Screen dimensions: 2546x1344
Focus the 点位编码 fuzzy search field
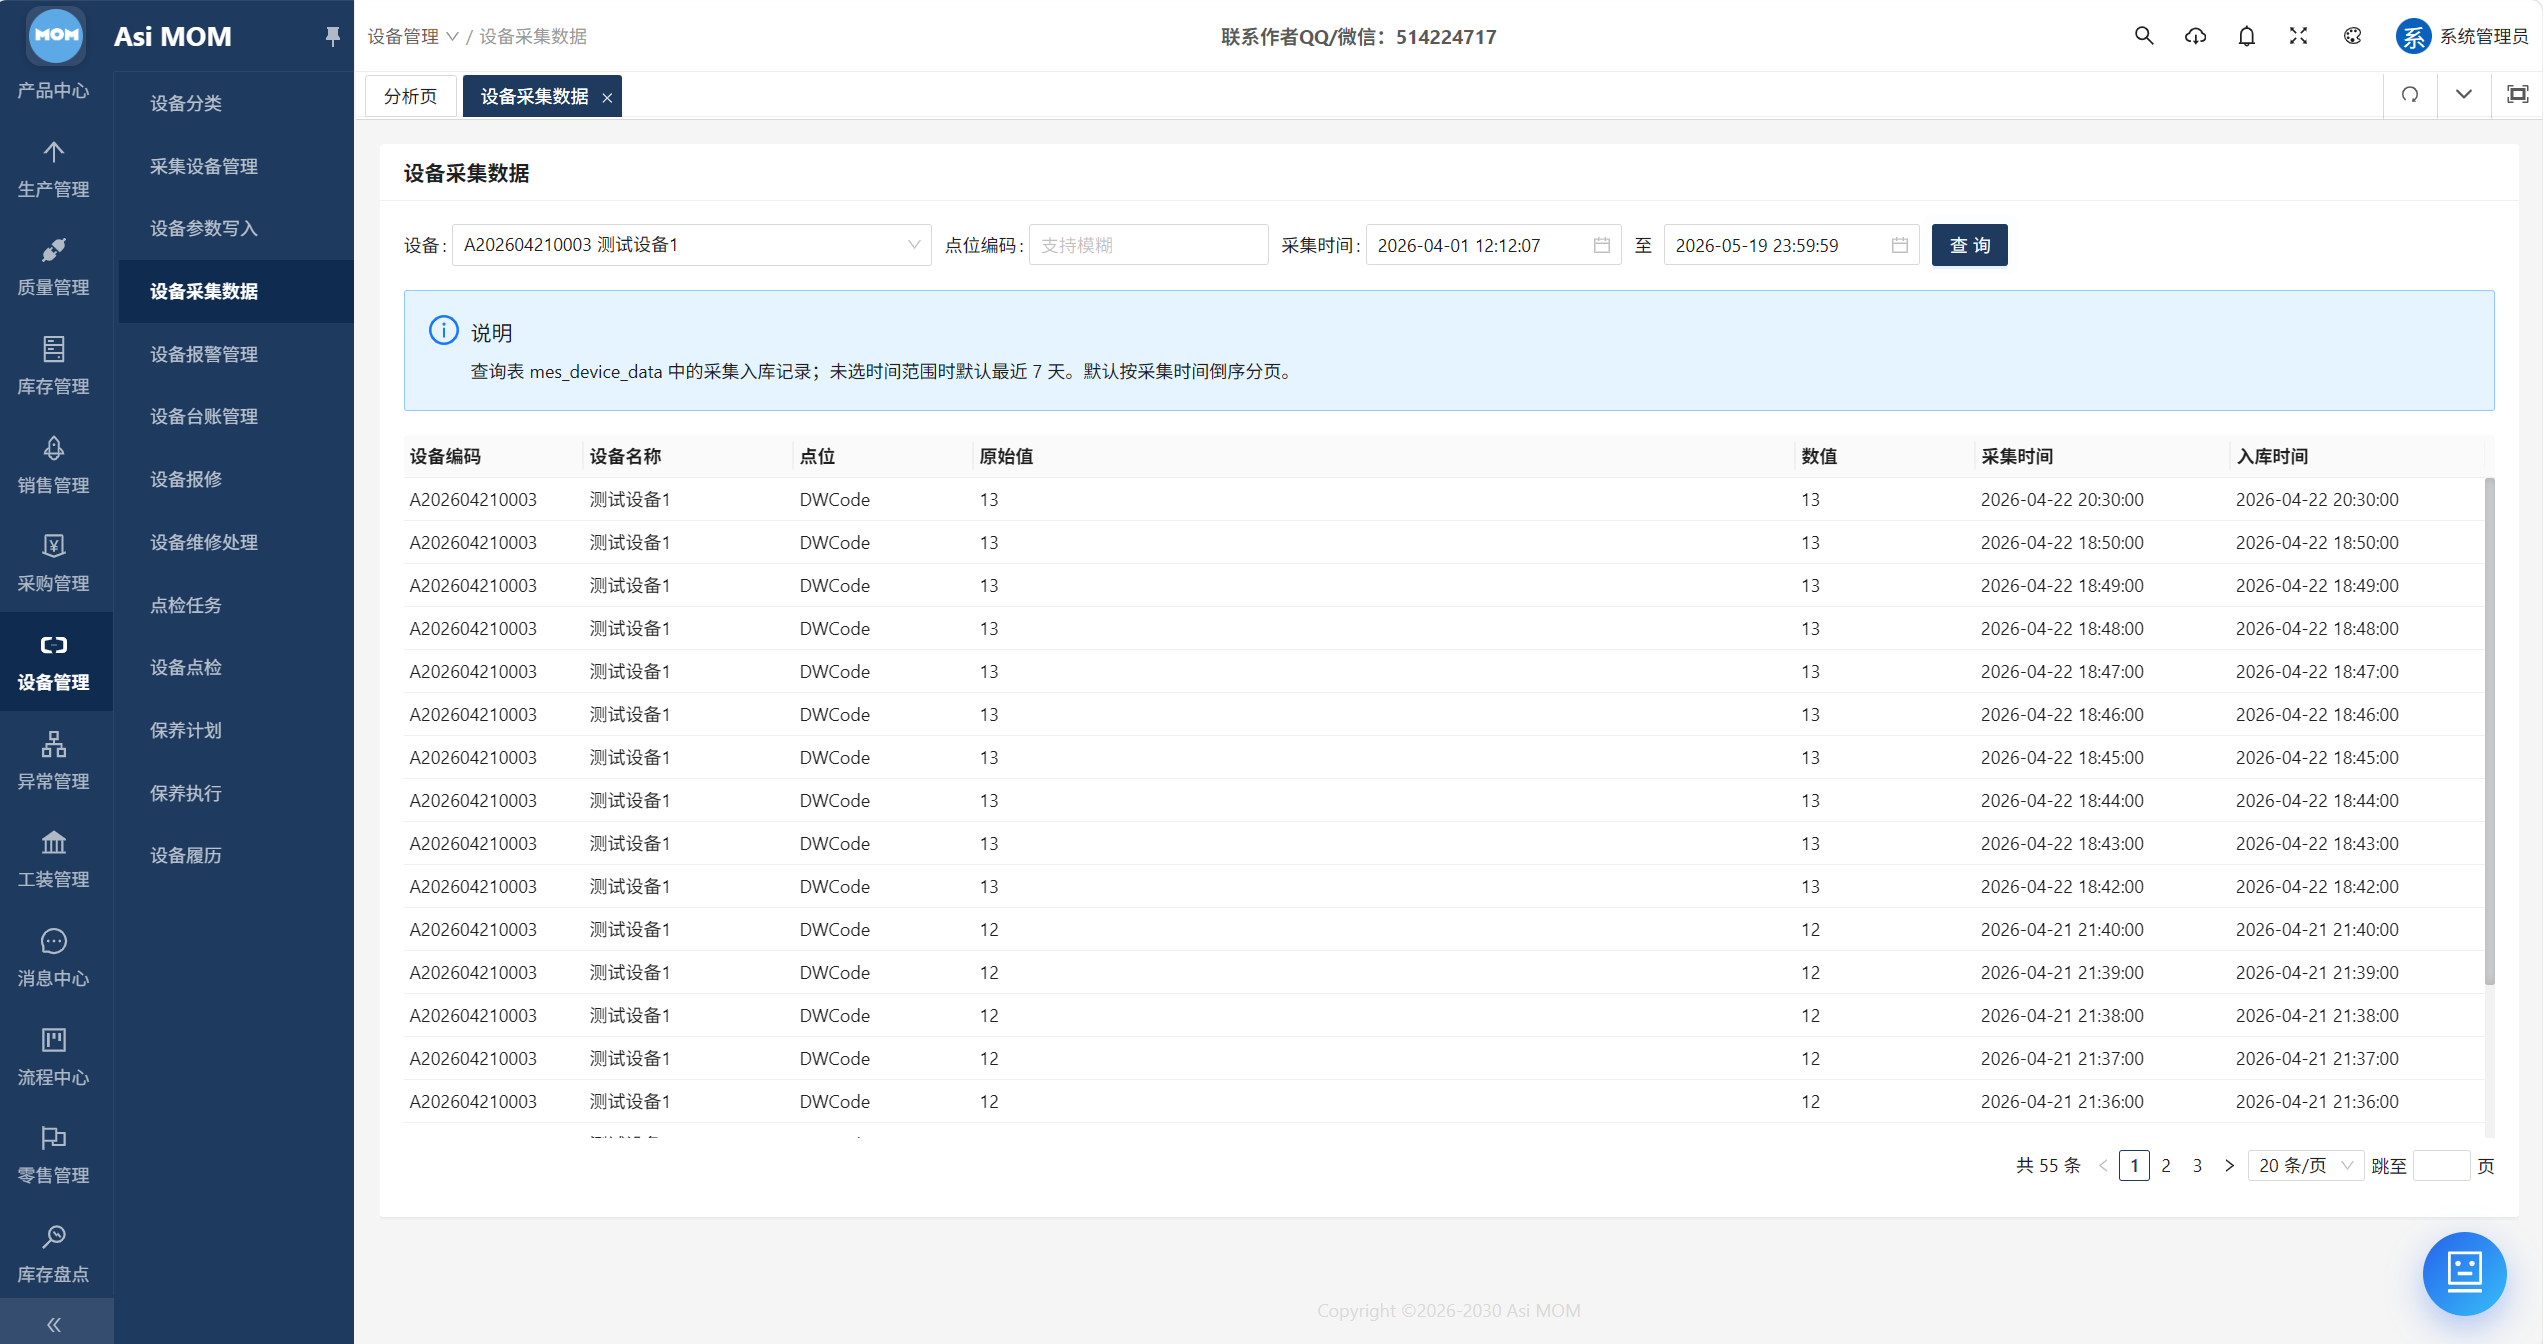click(1148, 245)
